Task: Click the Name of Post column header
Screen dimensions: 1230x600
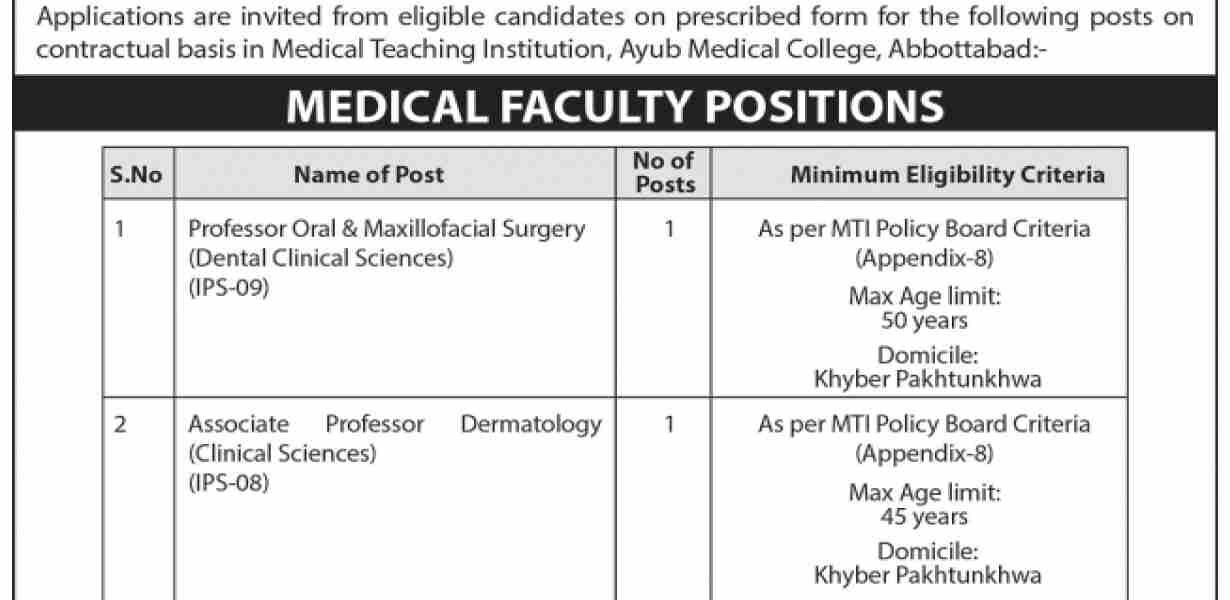Action: [x=369, y=175]
